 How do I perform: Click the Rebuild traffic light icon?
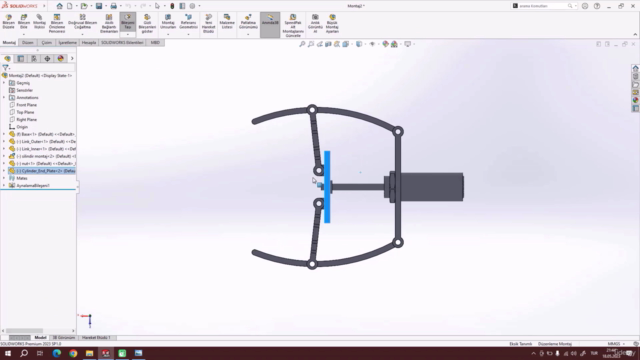coord(172,6)
